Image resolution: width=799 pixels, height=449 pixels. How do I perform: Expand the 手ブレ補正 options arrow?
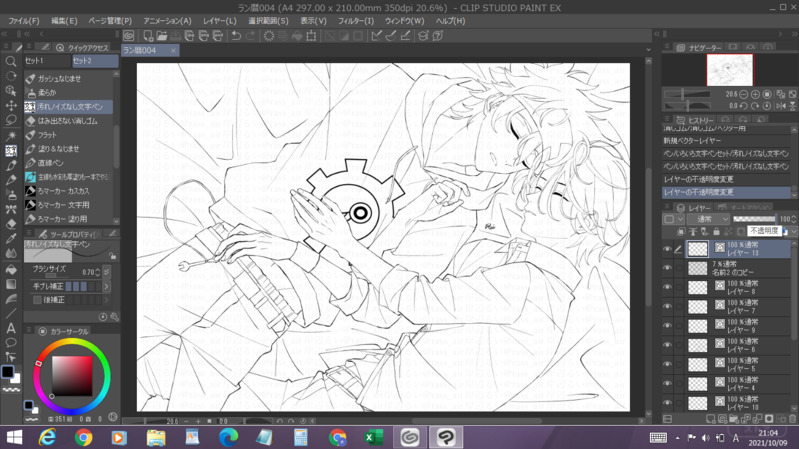[x=106, y=286]
